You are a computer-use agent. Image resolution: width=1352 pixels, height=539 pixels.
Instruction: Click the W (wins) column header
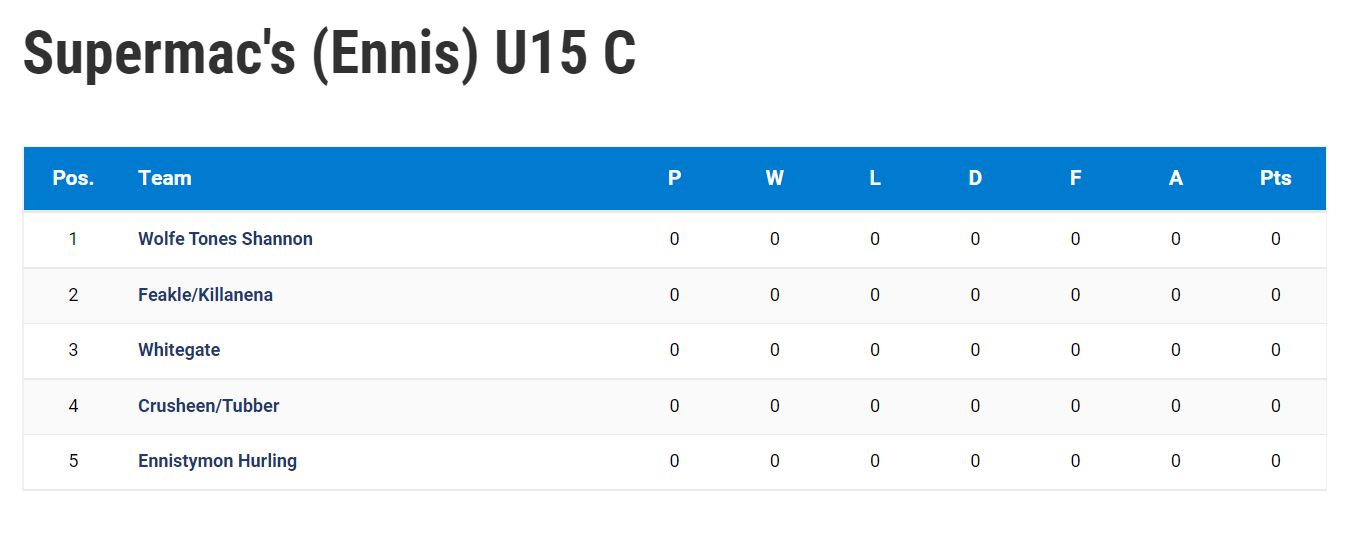click(775, 178)
